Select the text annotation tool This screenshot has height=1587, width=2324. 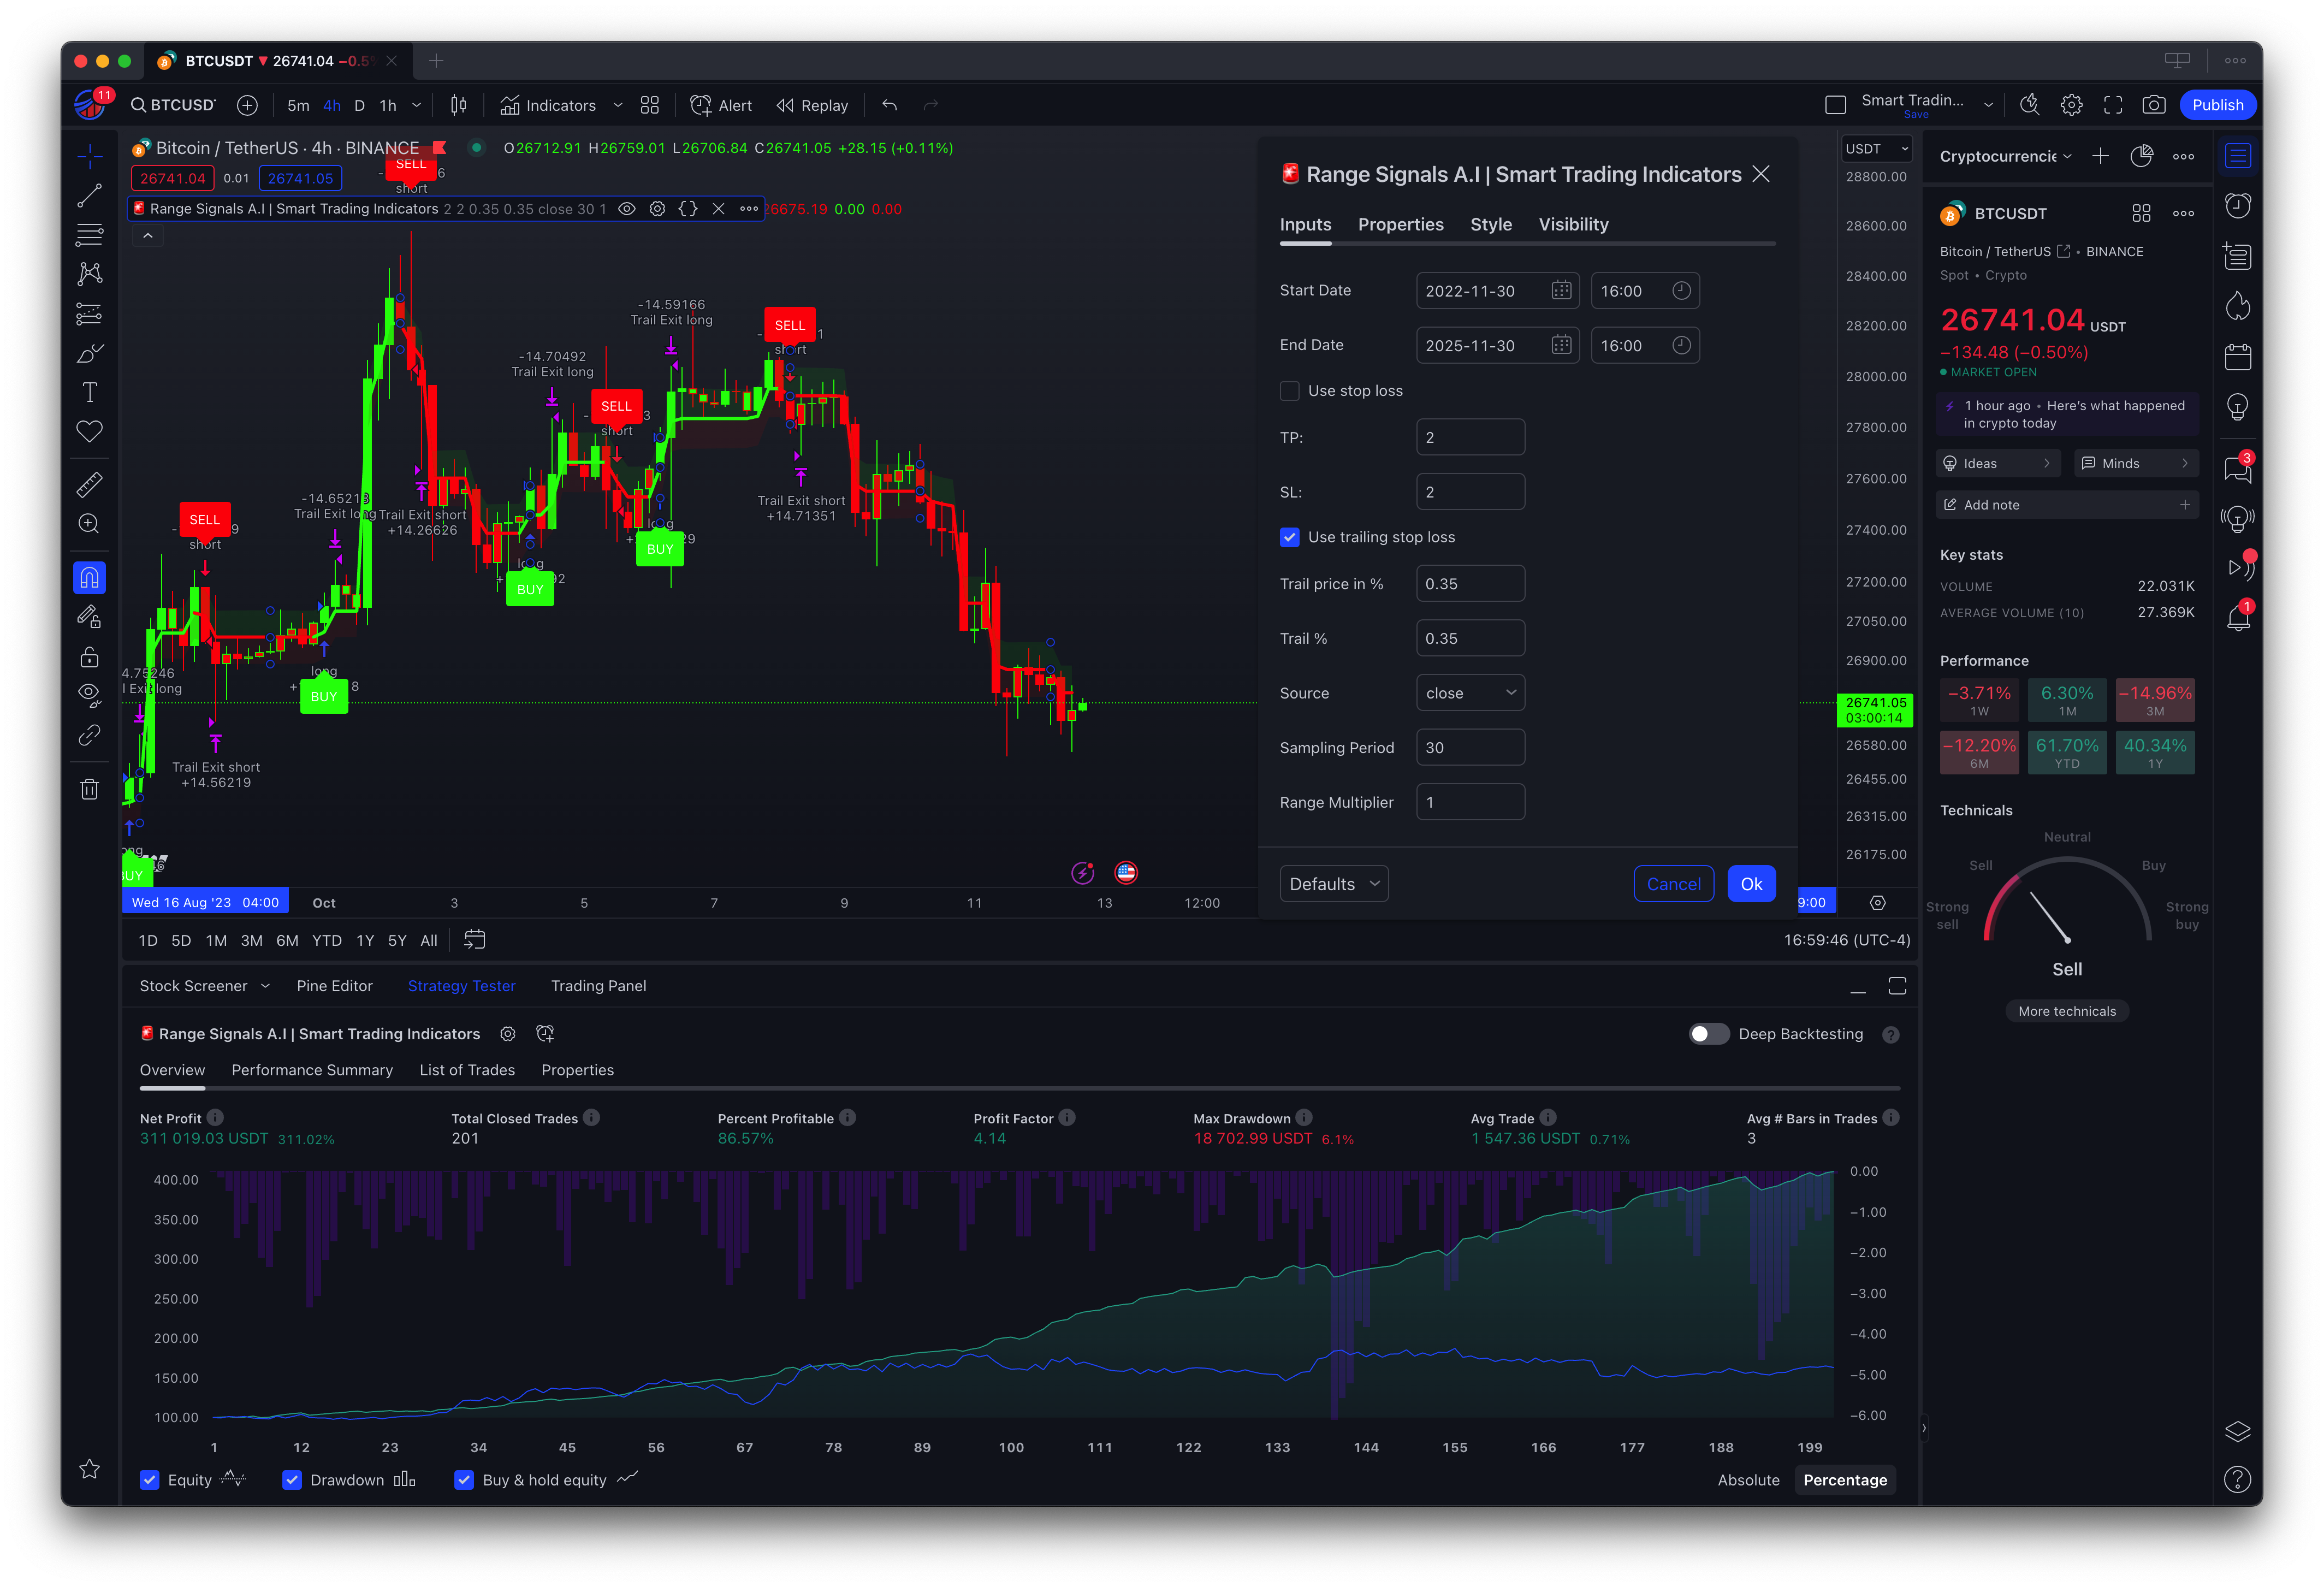tap(89, 392)
